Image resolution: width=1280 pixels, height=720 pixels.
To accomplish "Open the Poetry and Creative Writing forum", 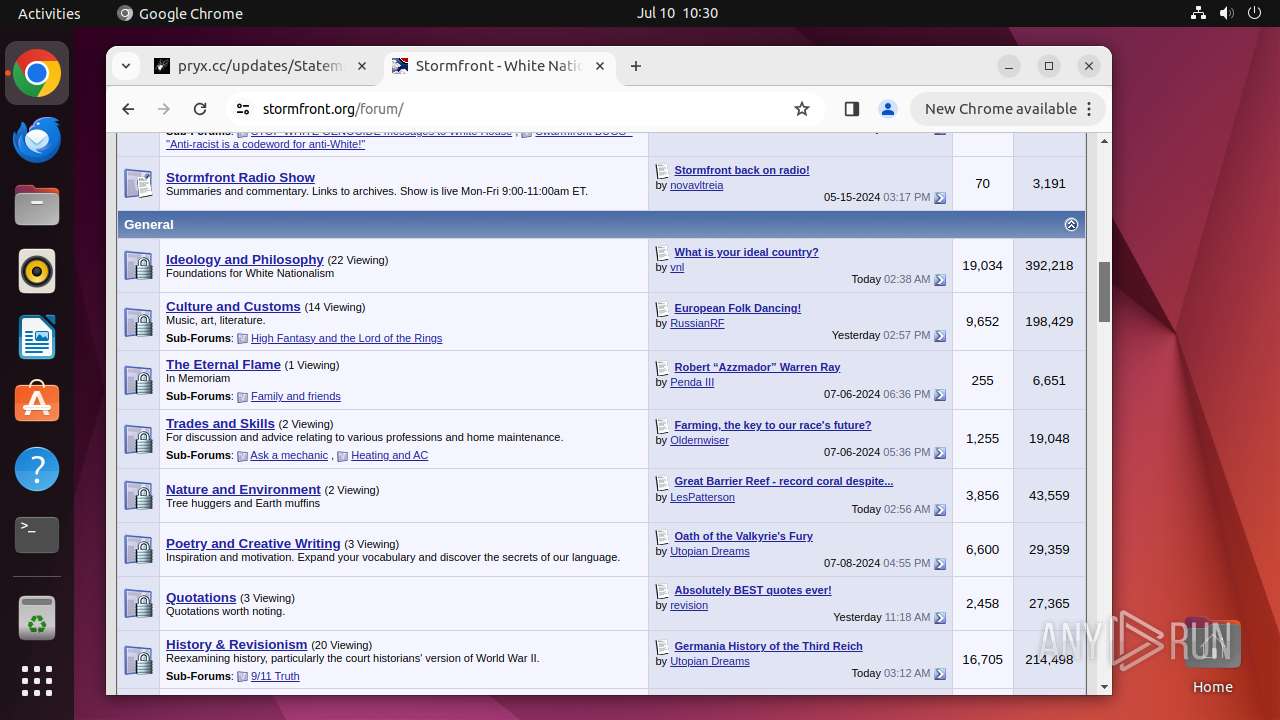I will point(253,543).
